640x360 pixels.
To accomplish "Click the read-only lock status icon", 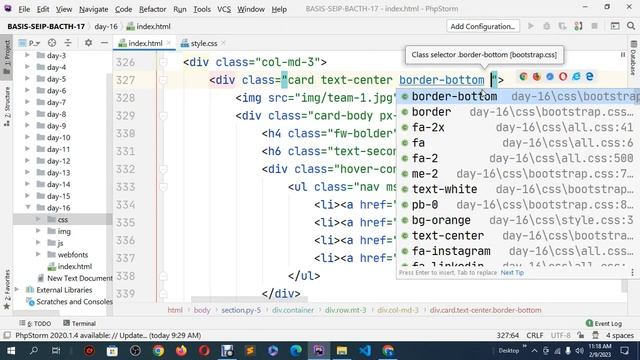I will pos(581,335).
